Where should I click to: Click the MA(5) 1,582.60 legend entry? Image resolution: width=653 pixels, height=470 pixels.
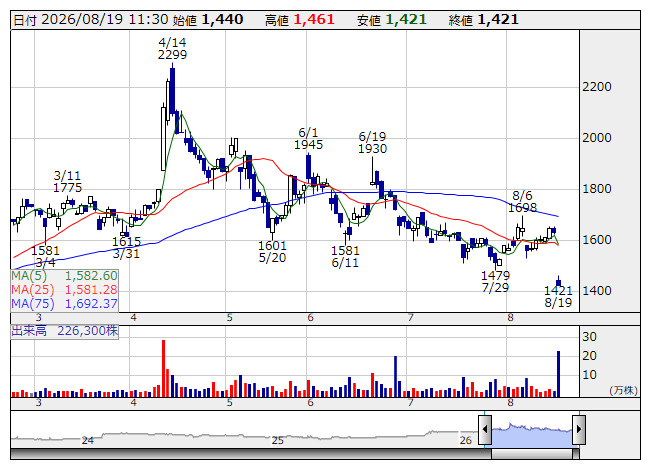coord(65,276)
